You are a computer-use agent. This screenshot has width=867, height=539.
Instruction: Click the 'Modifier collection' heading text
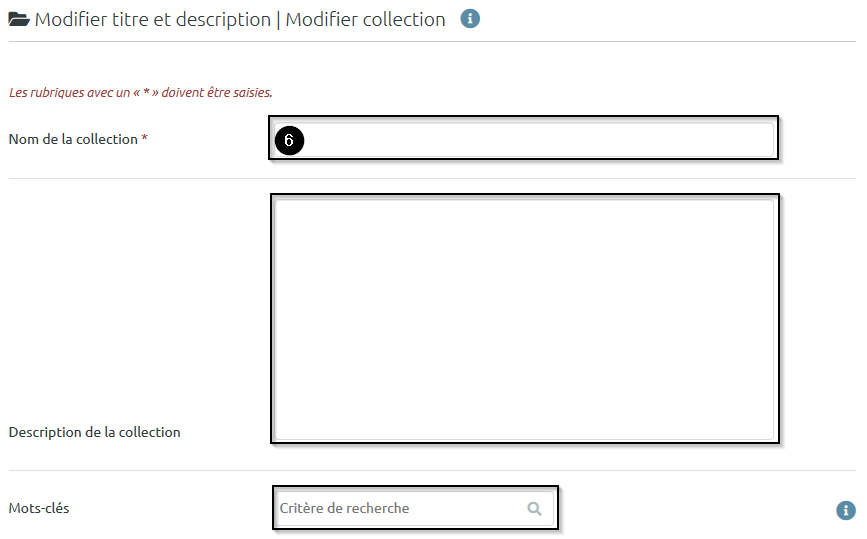pyautogui.click(x=365, y=20)
